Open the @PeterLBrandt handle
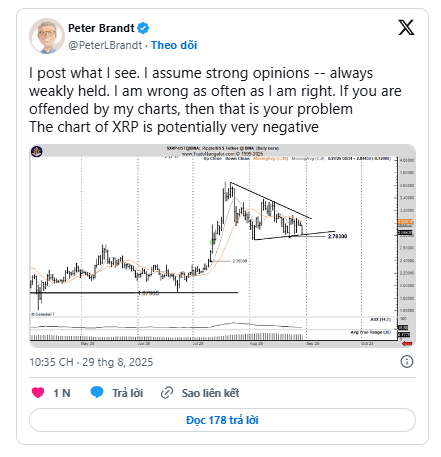This screenshot has height=457, width=441. (x=105, y=45)
